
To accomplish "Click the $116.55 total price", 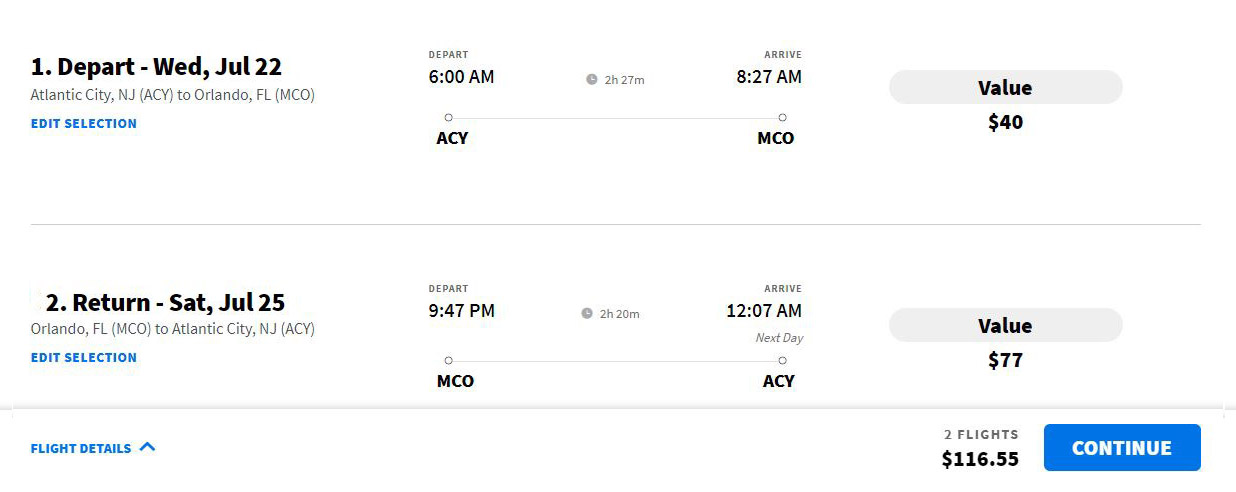I will click(x=980, y=459).
